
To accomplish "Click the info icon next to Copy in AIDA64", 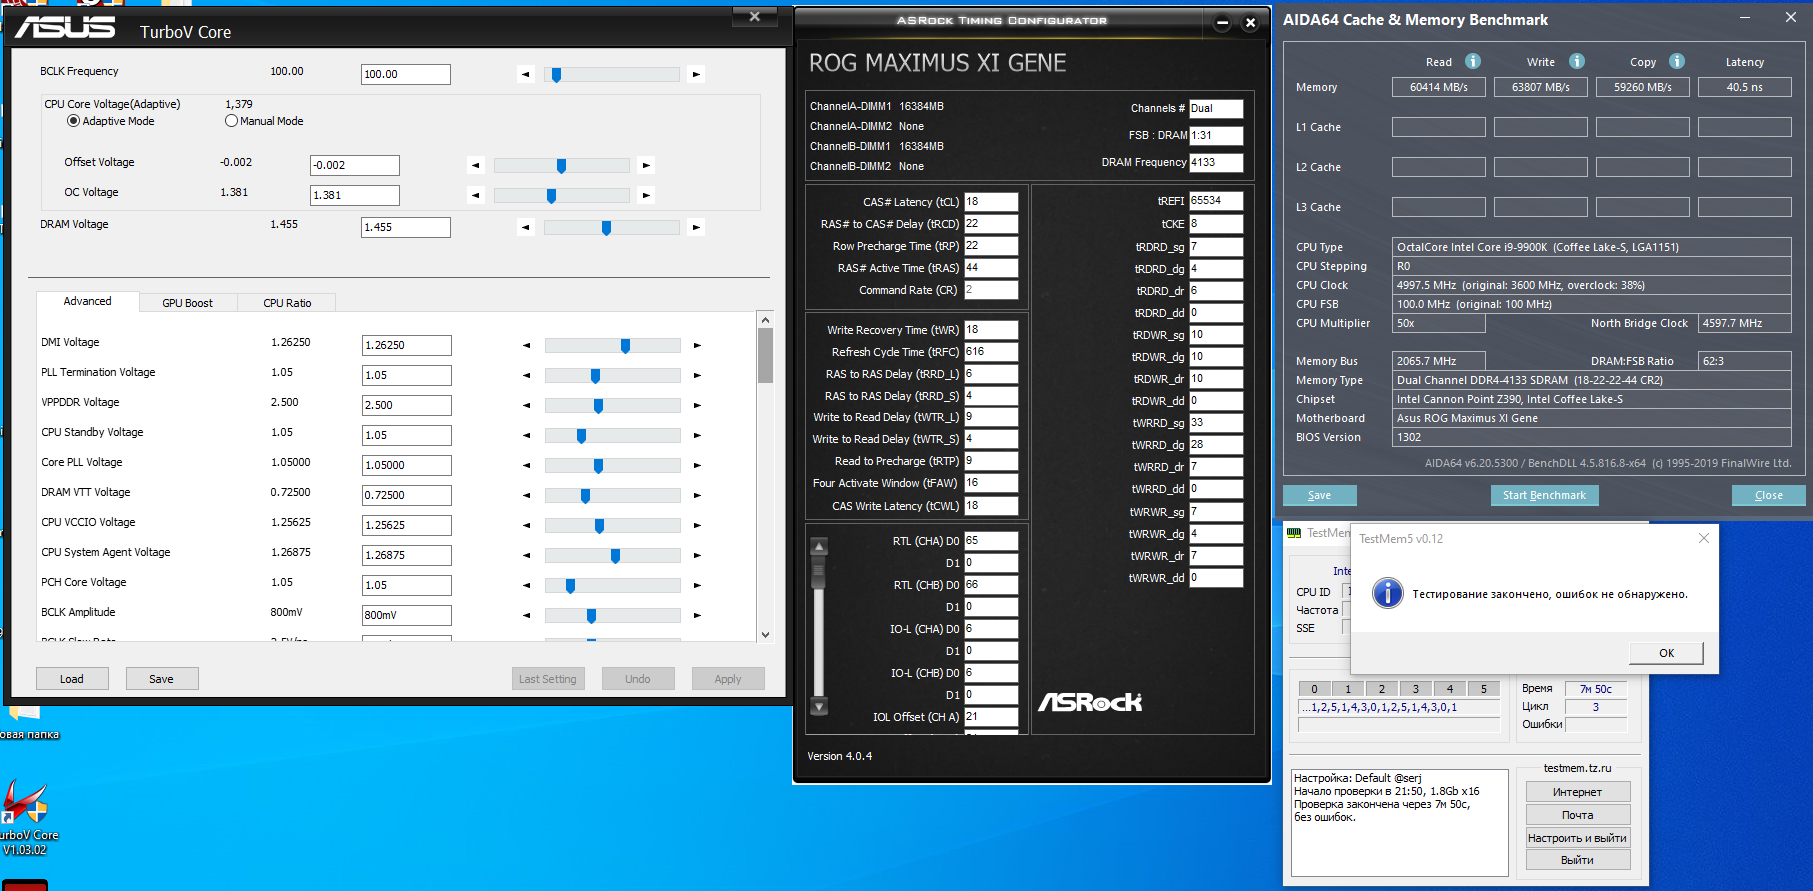I will (x=1677, y=61).
